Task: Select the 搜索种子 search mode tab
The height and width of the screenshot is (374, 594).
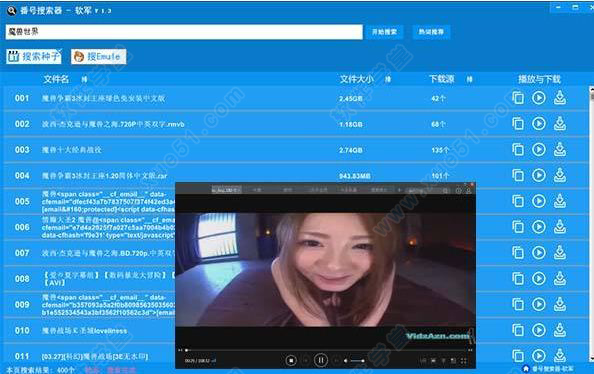Action: tap(34, 56)
